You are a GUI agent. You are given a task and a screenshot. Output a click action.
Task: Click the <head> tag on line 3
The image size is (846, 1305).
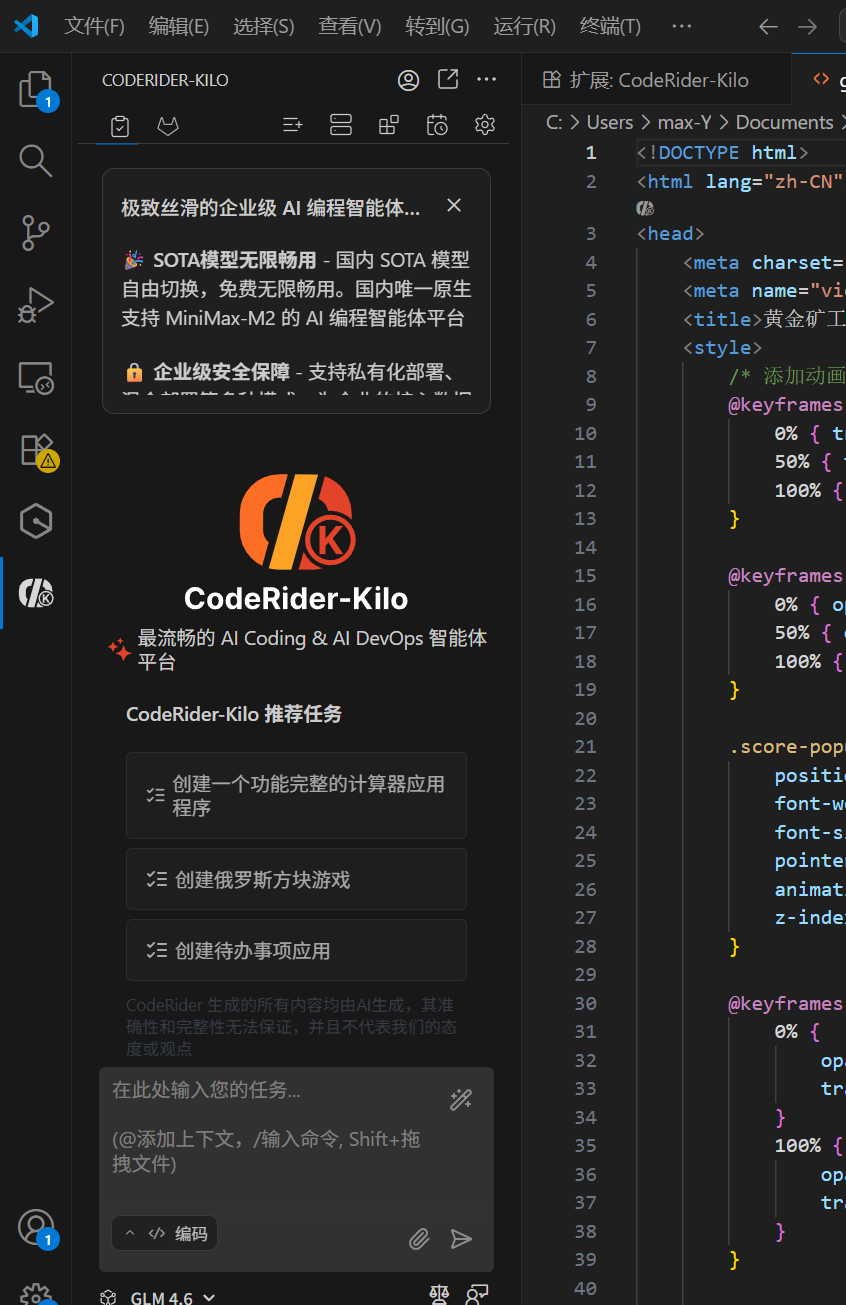point(671,234)
